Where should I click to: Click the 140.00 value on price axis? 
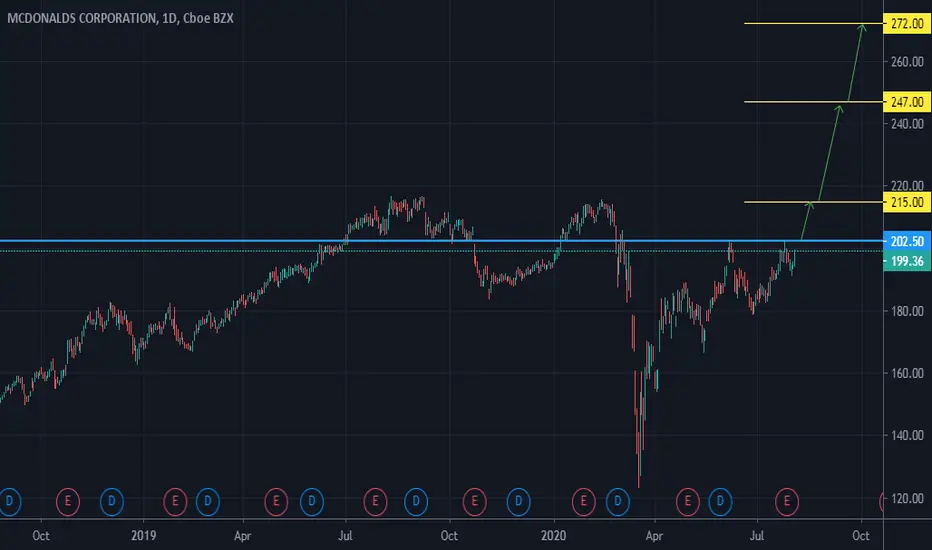[x=907, y=435]
